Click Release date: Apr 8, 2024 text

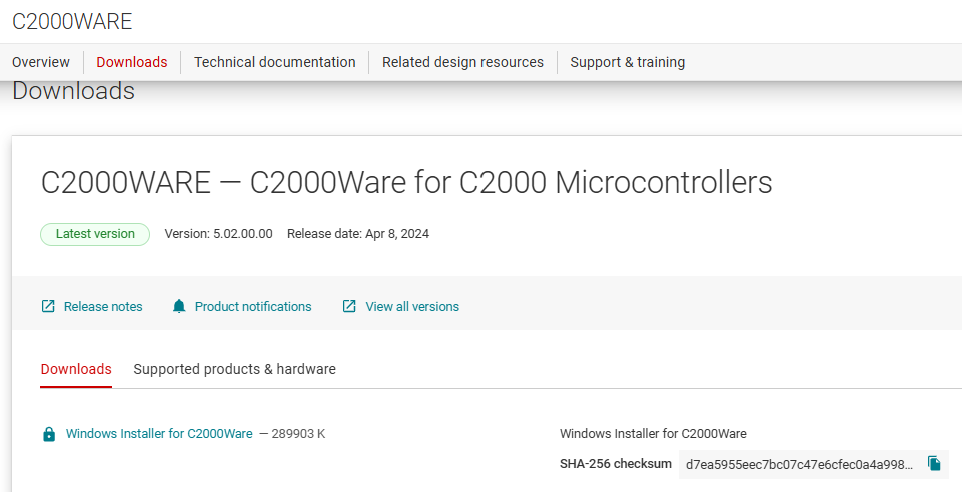[358, 234]
